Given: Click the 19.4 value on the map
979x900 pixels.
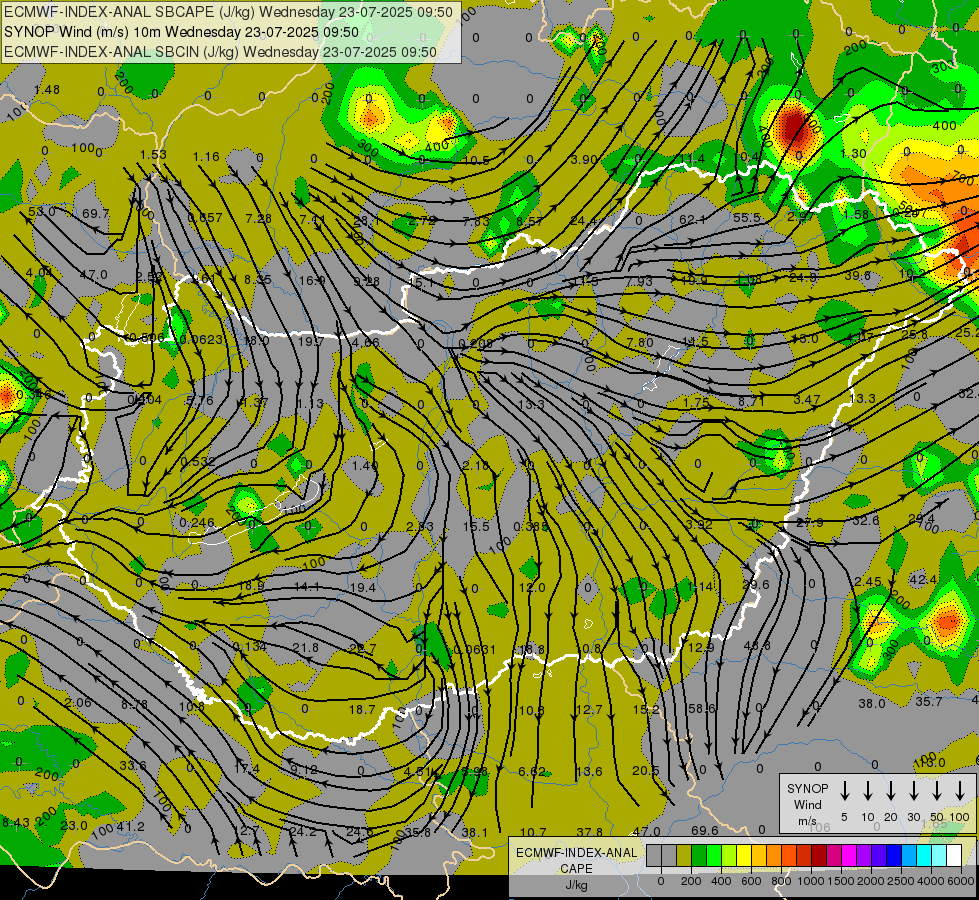Looking at the screenshot, I should pos(363,588).
